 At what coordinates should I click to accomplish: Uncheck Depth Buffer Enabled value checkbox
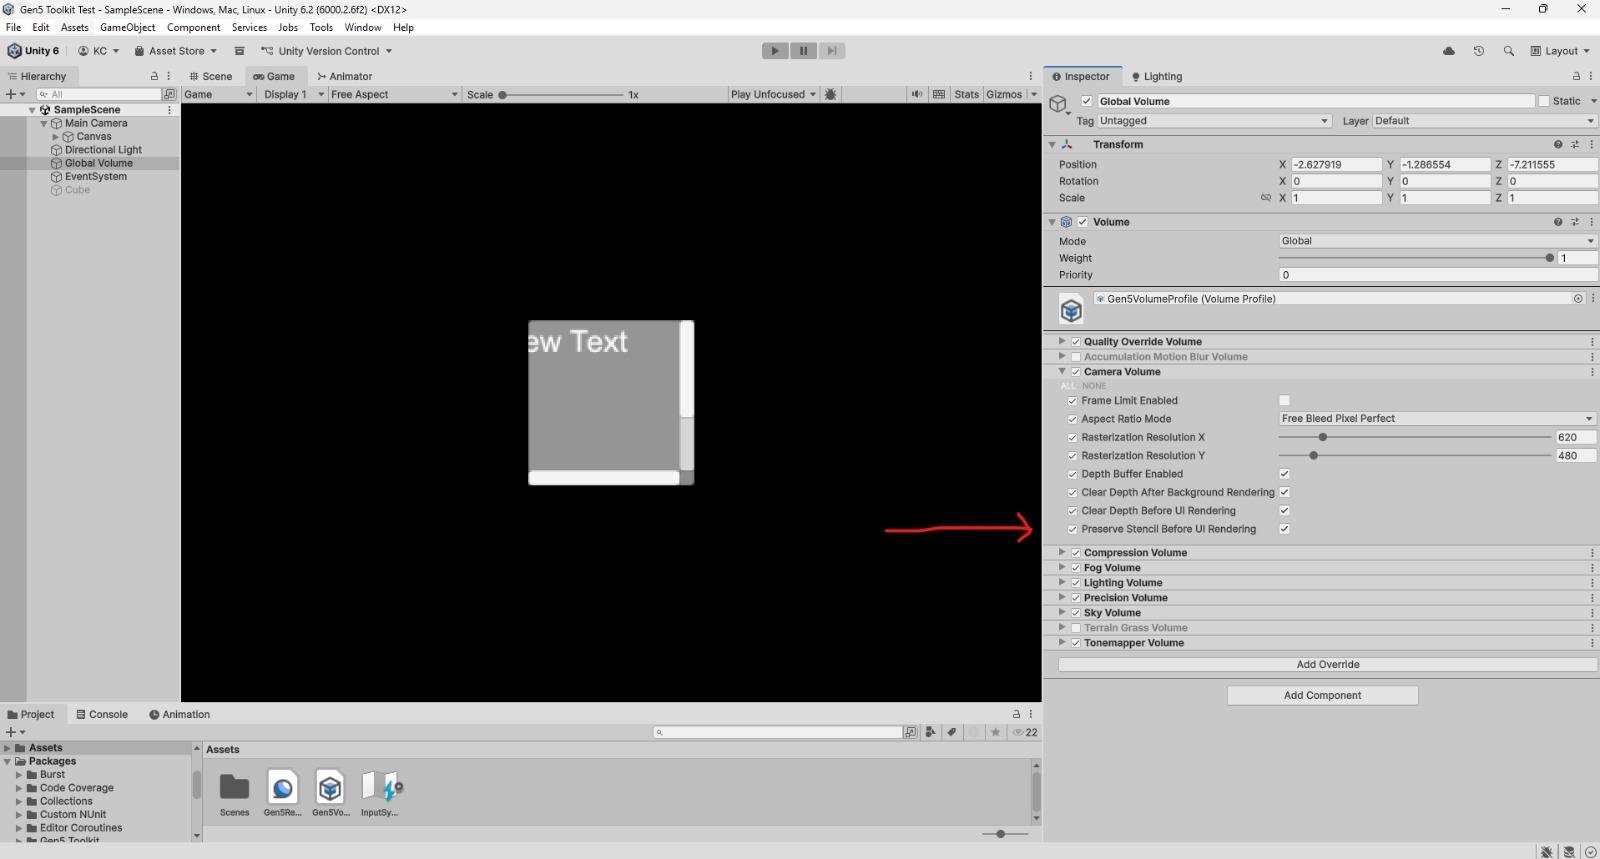(x=1284, y=474)
